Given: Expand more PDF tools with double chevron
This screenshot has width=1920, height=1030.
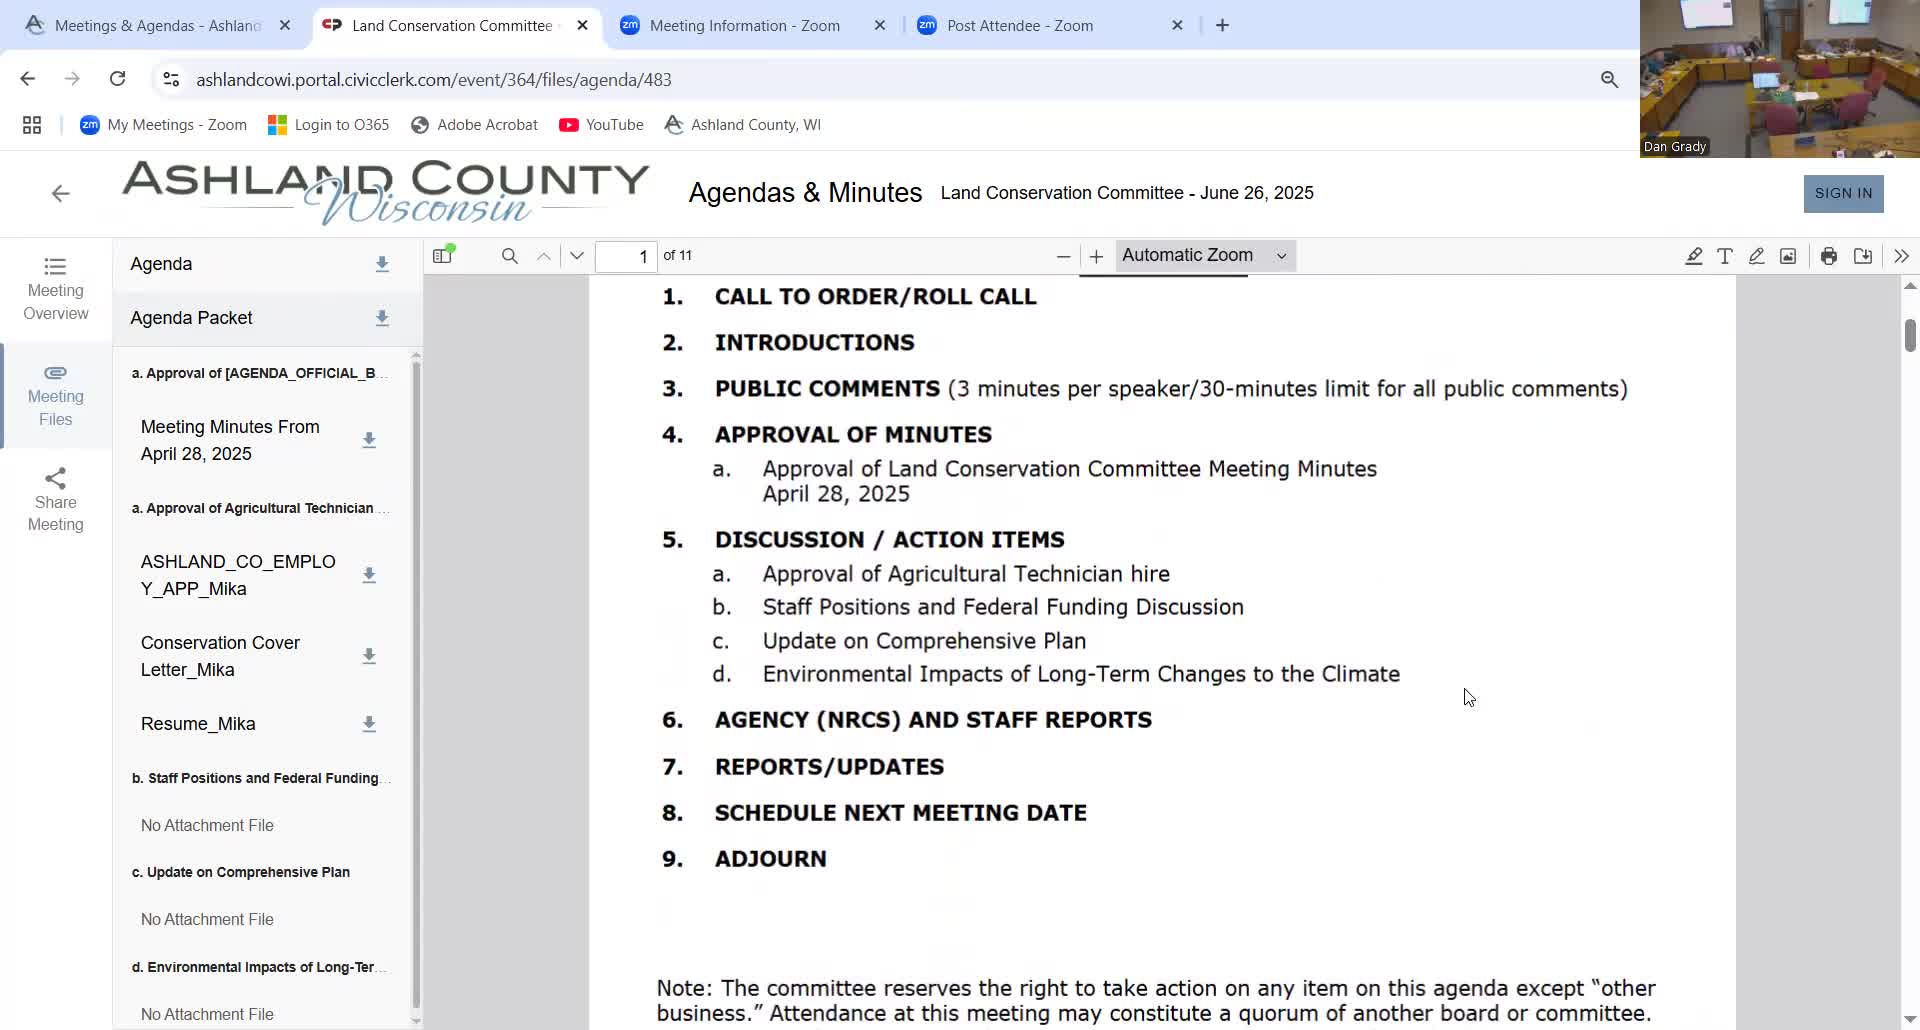Looking at the screenshot, I should pyautogui.click(x=1901, y=256).
